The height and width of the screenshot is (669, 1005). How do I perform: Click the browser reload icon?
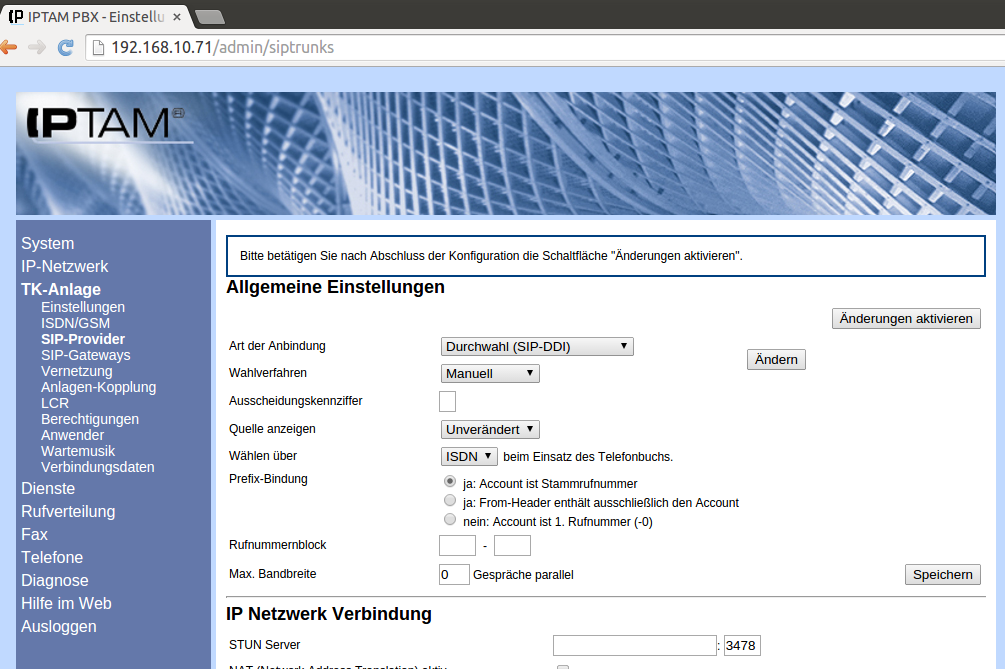[66, 47]
